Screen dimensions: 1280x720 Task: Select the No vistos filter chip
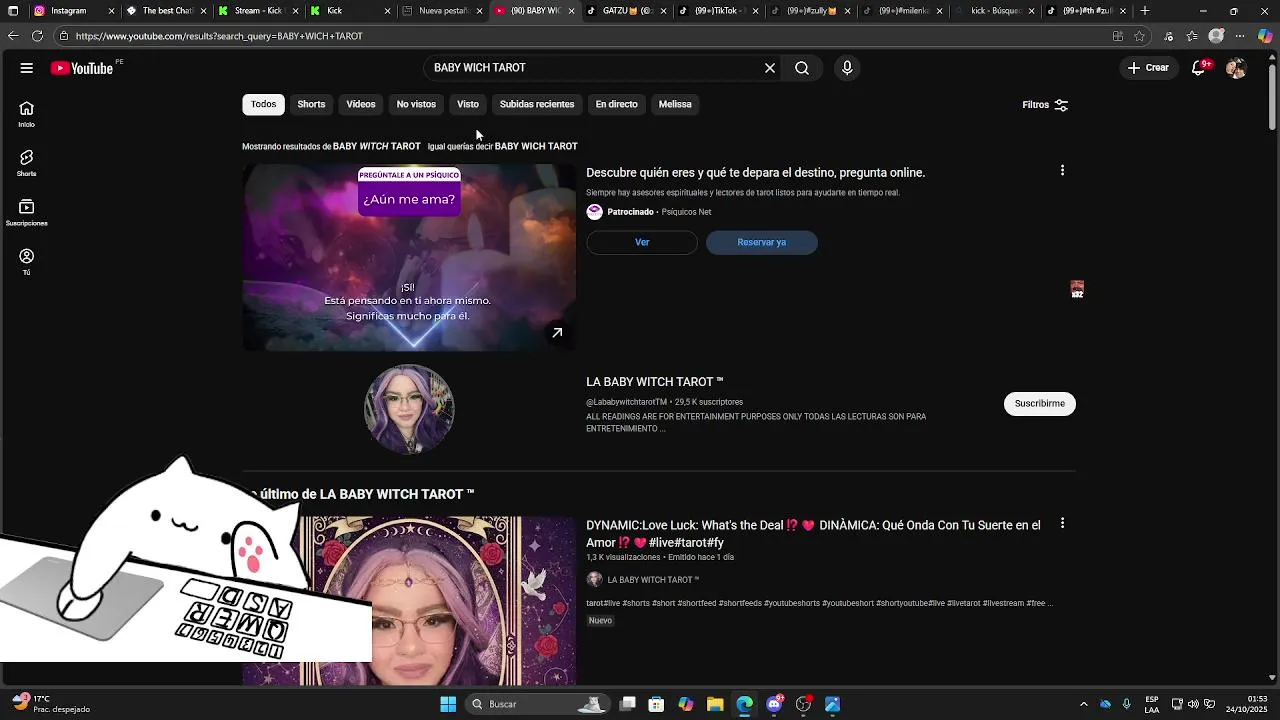416,104
